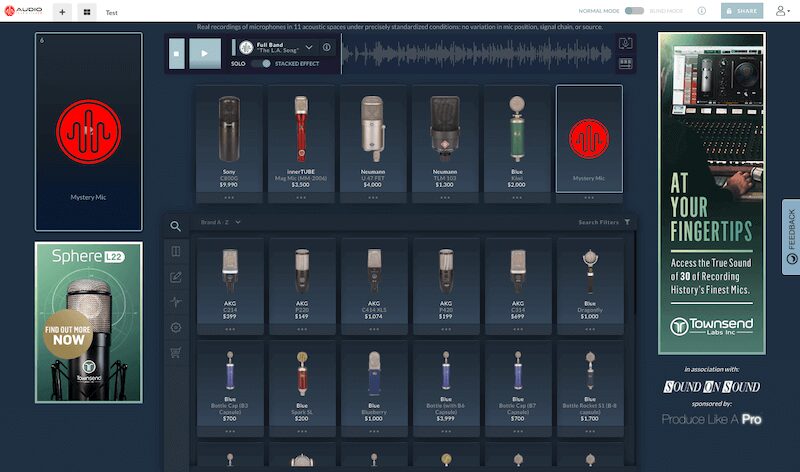This screenshot has height=472, width=800.
Task: Expand the Full Band track selector
Action: tap(309, 47)
